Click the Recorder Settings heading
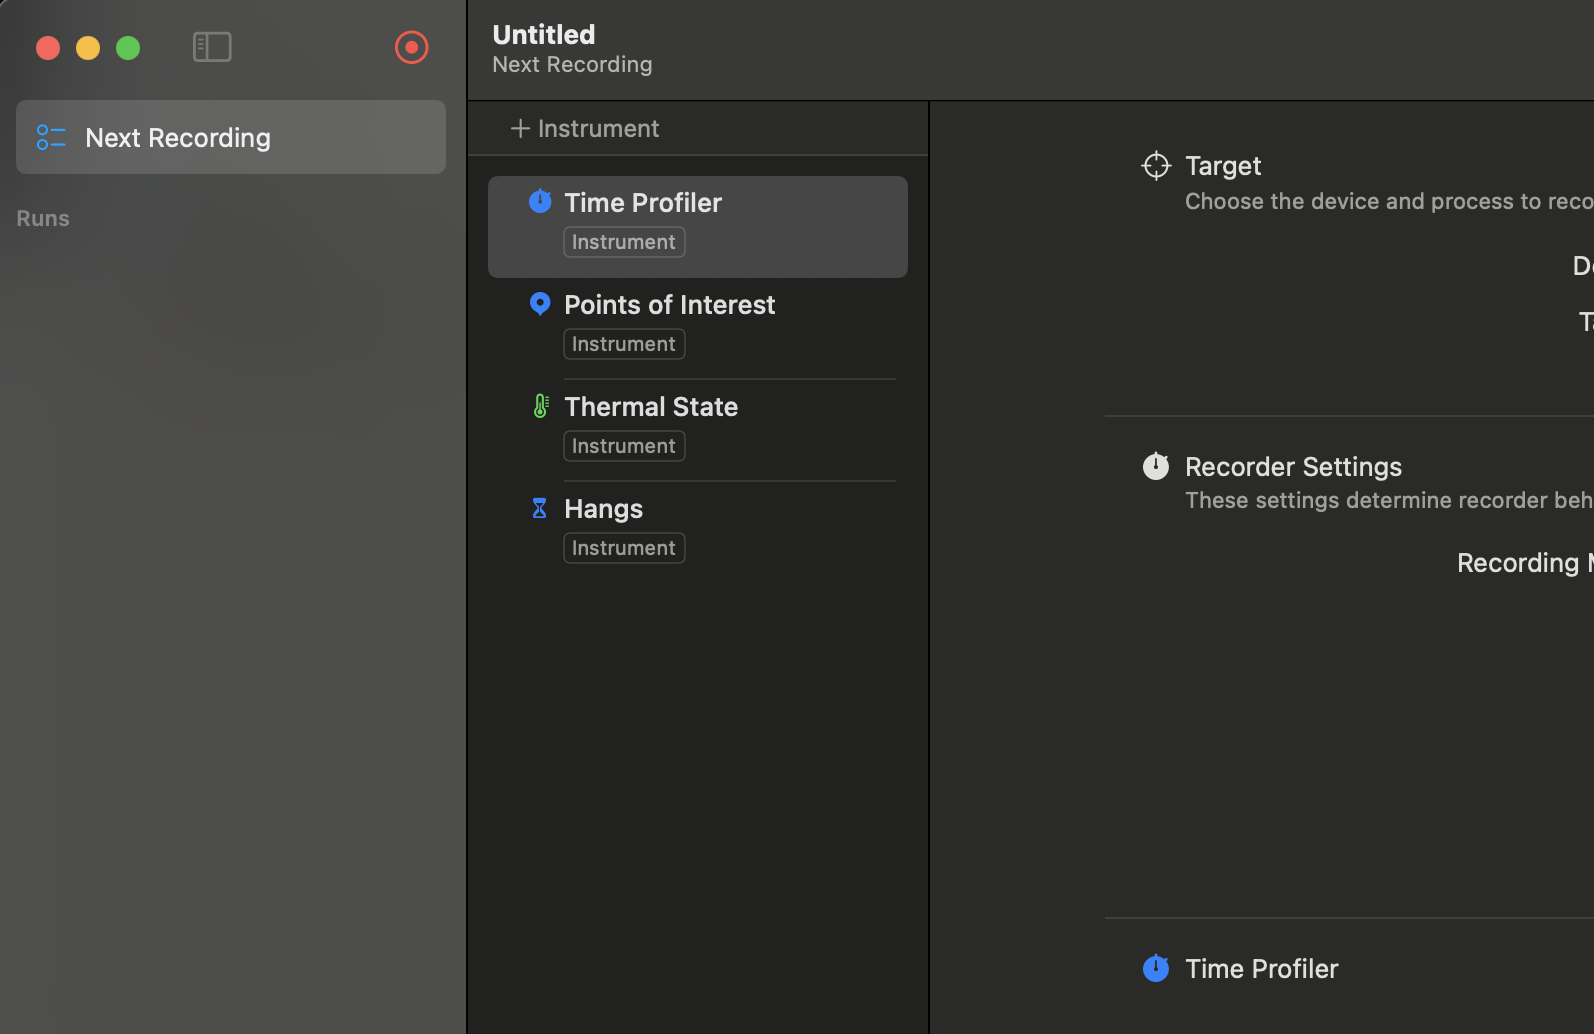The height and width of the screenshot is (1034, 1594). (1293, 466)
